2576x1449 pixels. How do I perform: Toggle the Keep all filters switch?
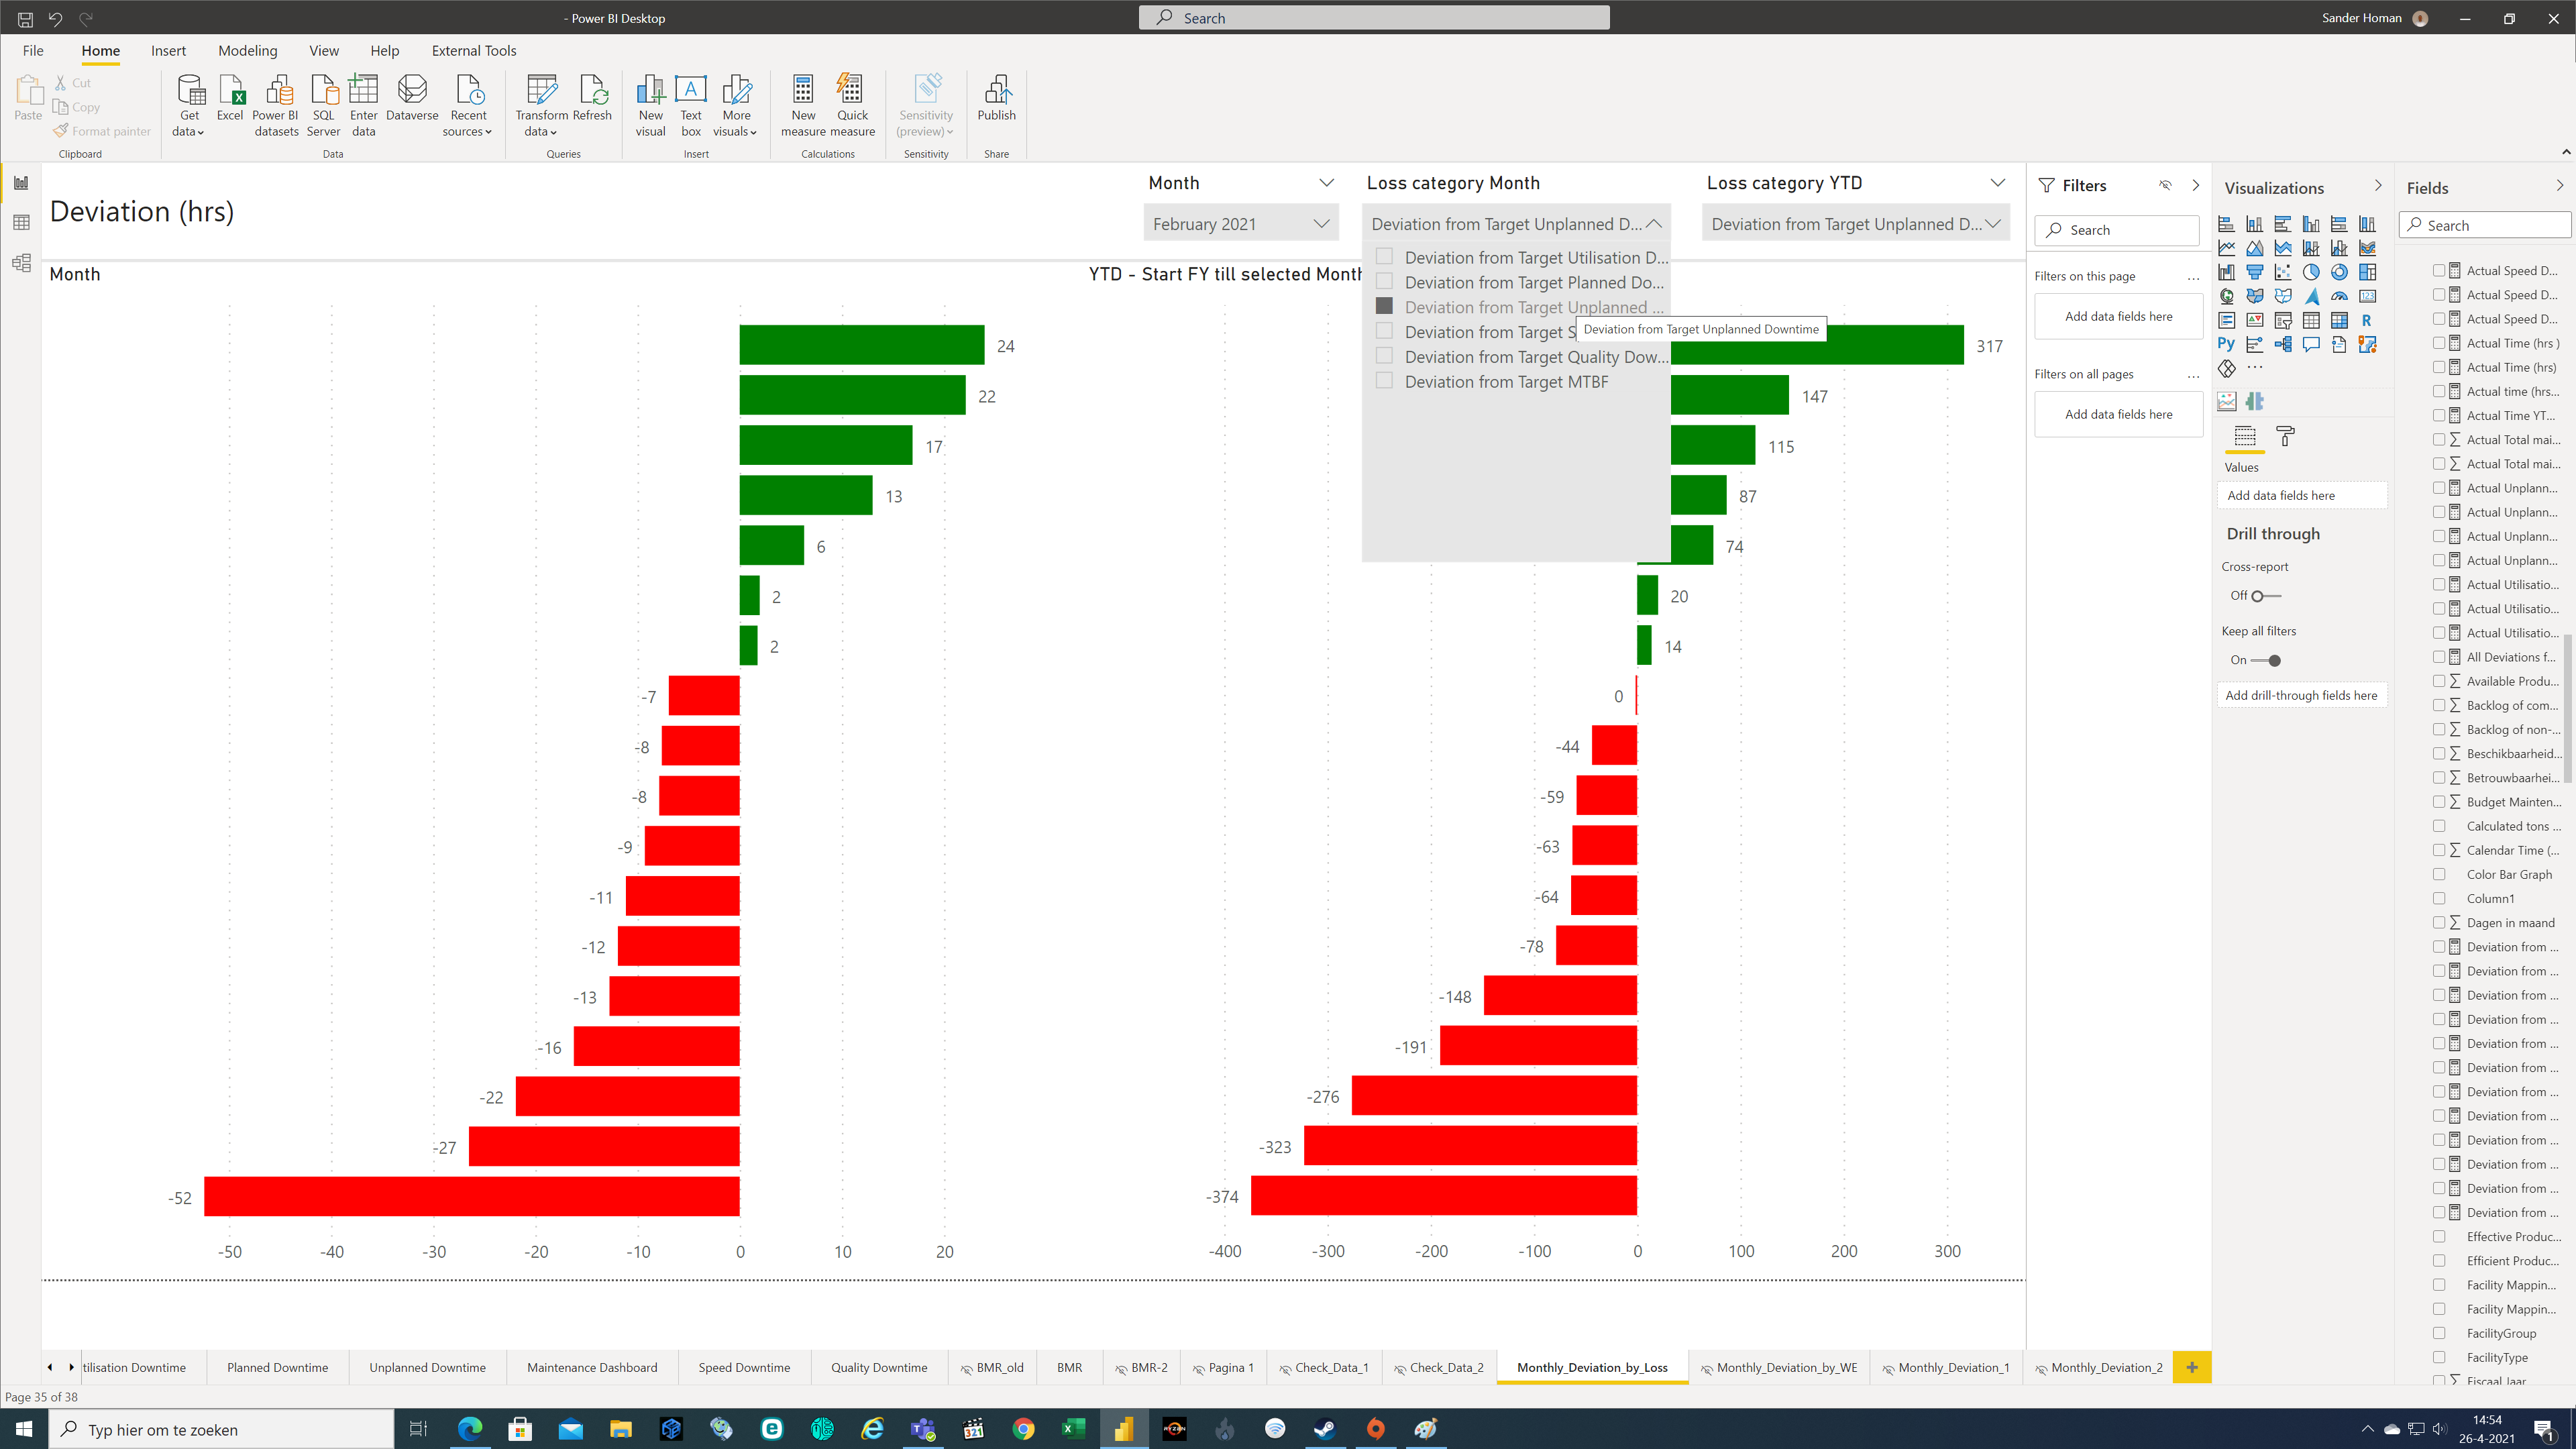[2266, 661]
